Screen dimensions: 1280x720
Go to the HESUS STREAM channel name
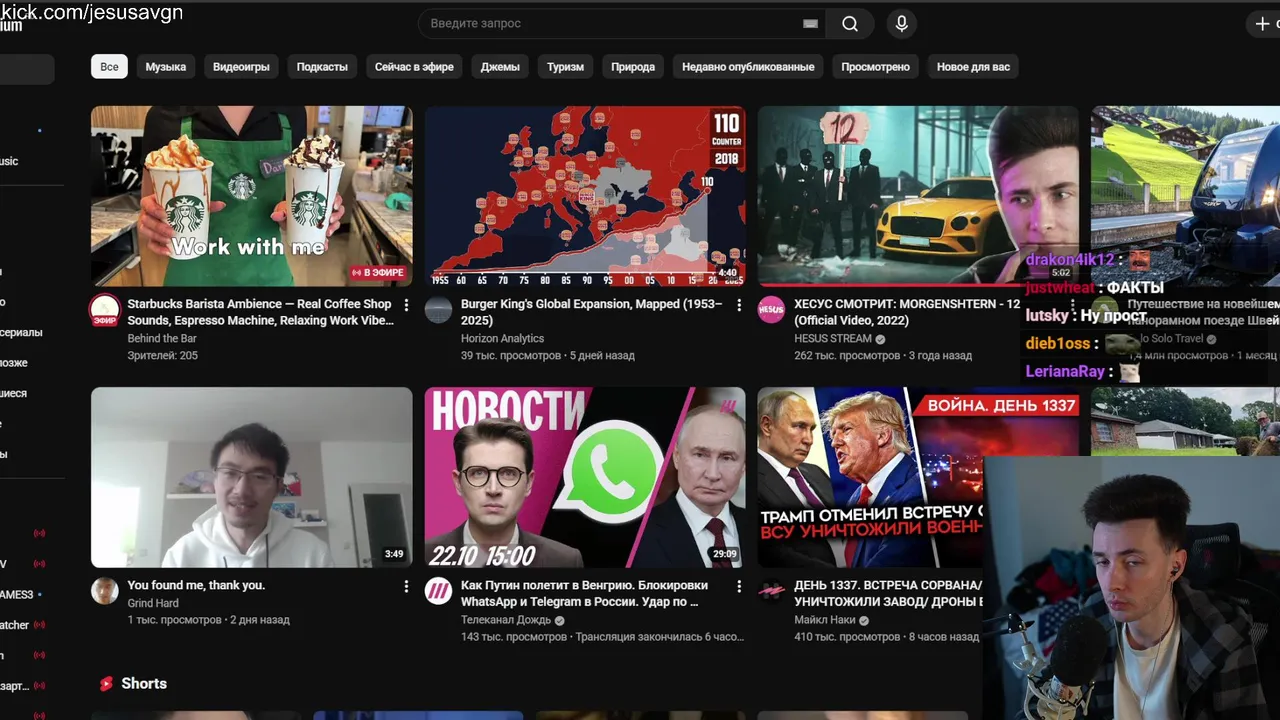pos(833,339)
